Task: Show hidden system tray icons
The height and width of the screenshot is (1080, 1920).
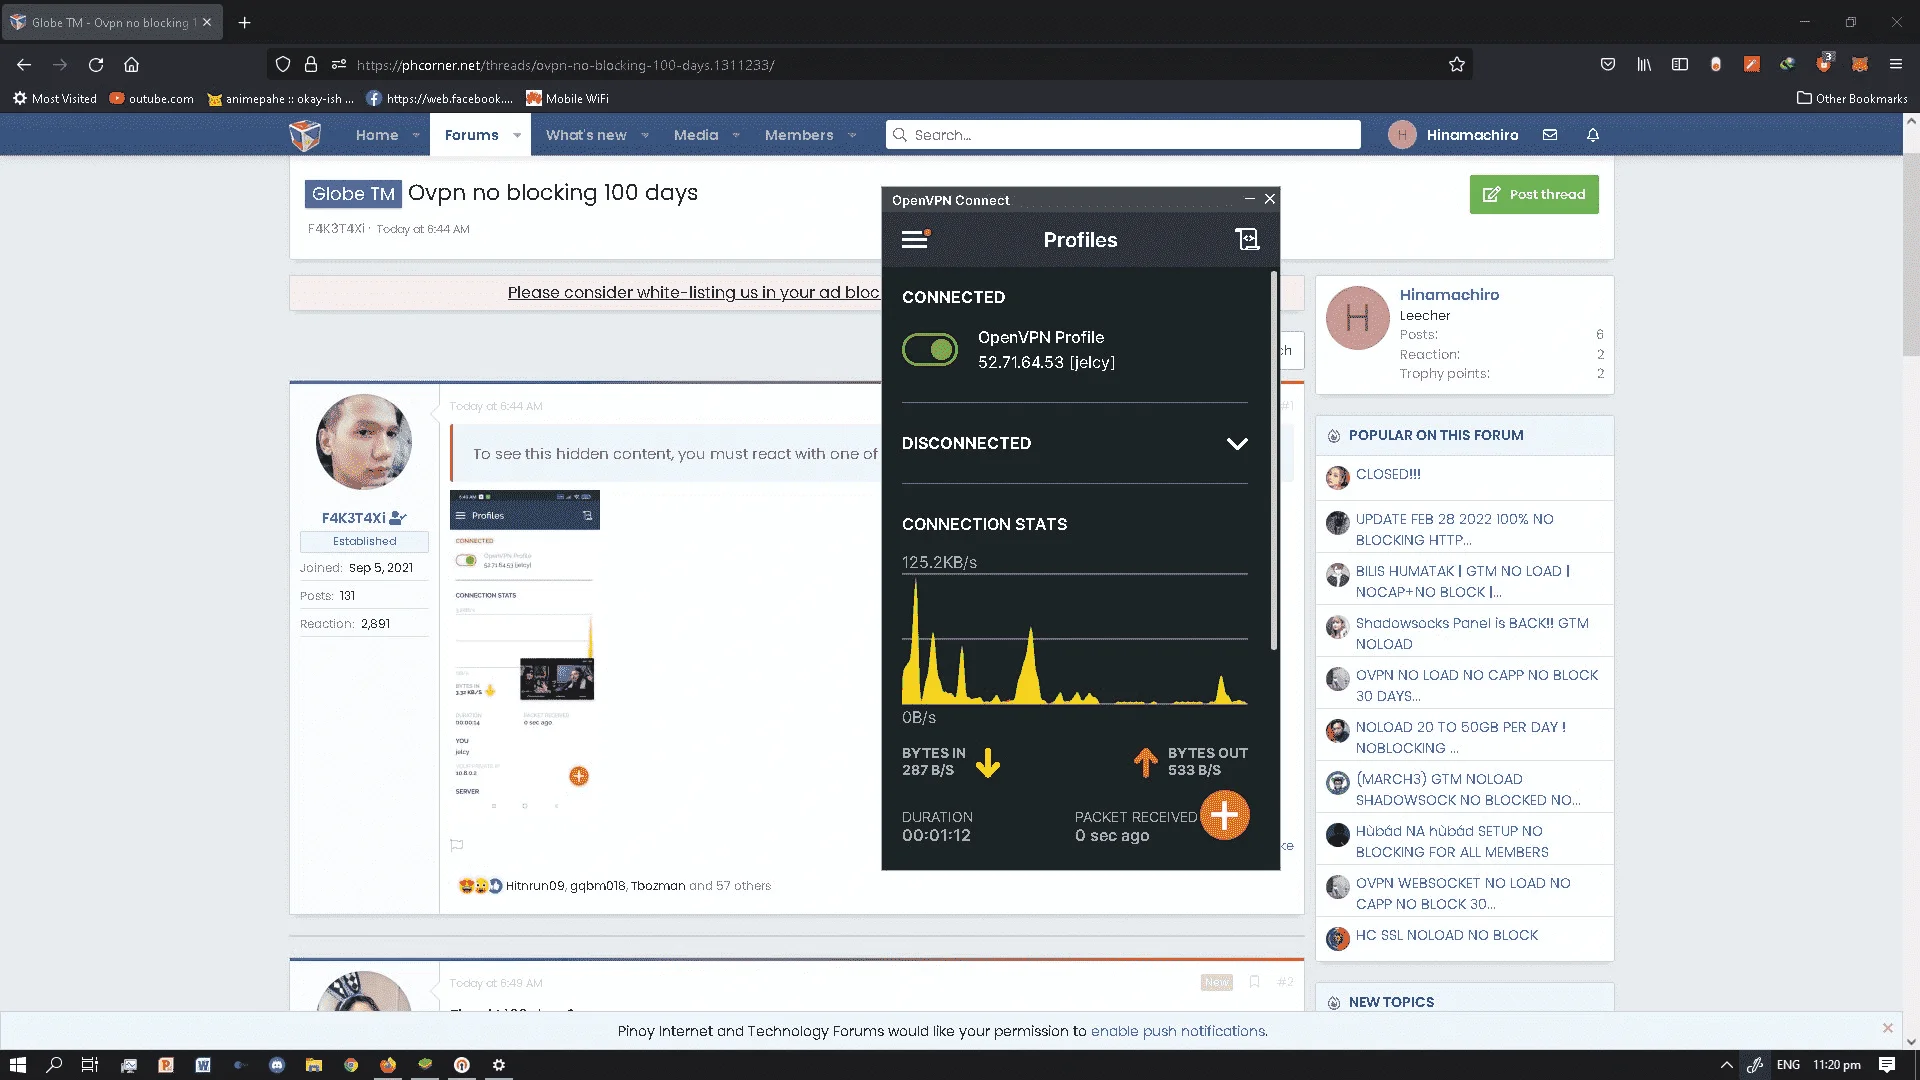Action: (1726, 1065)
